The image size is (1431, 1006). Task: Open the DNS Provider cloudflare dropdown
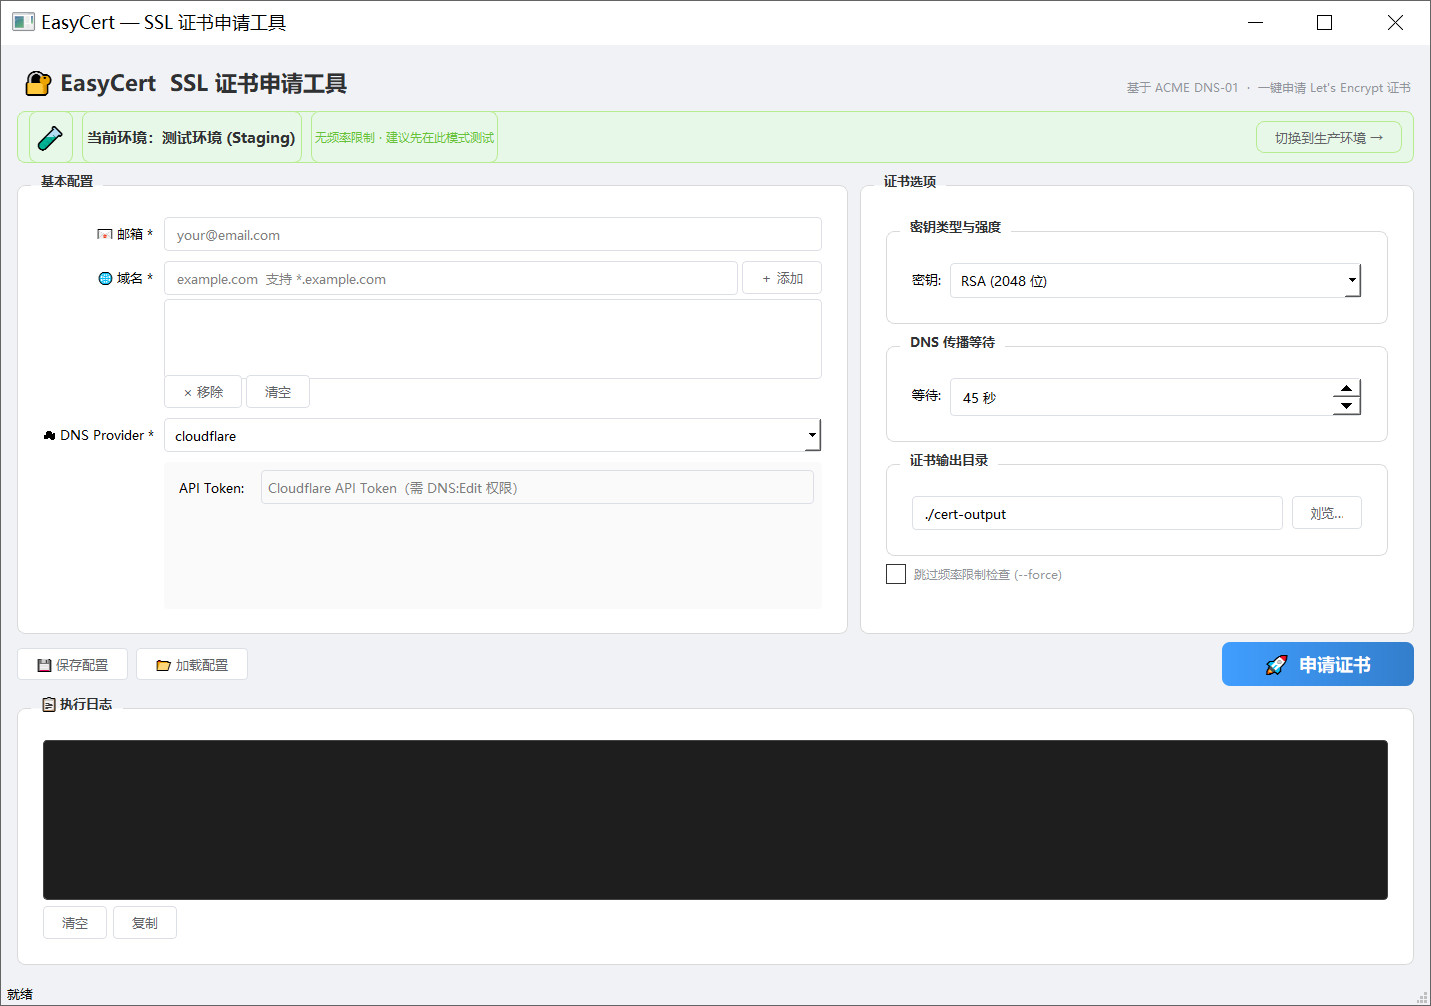pos(493,436)
